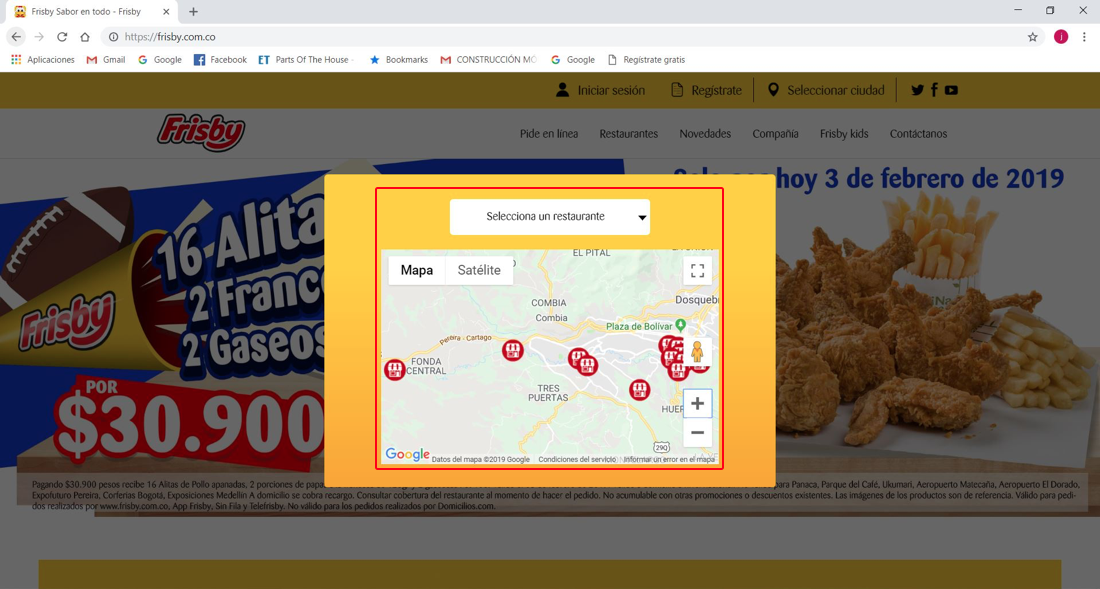Screen dimensions: 1100x589
Task: Toggle map fullscreen view
Action: (697, 271)
